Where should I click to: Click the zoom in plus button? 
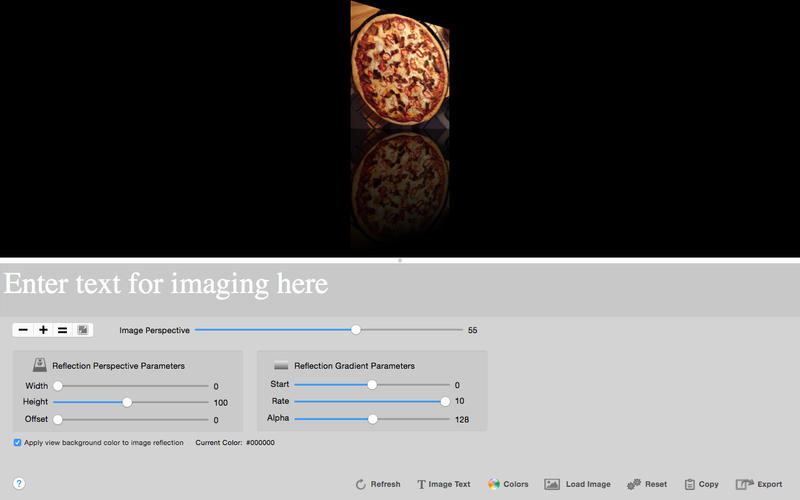(43, 330)
